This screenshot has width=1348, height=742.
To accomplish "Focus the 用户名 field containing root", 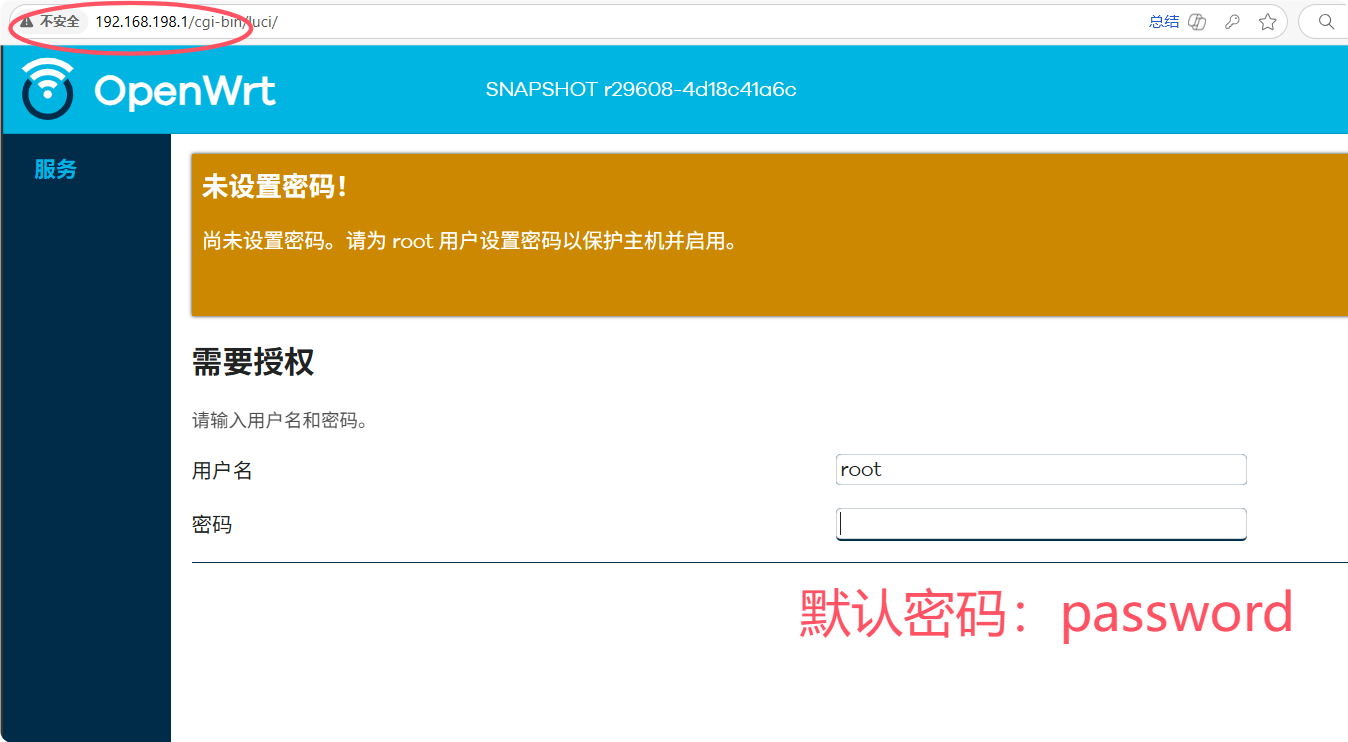I will click(1040, 470).
